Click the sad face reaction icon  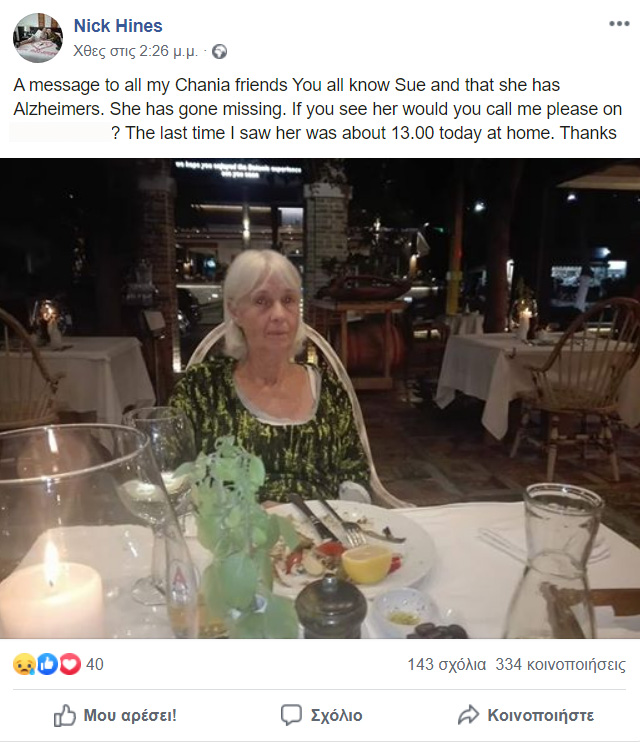point(23,664)
